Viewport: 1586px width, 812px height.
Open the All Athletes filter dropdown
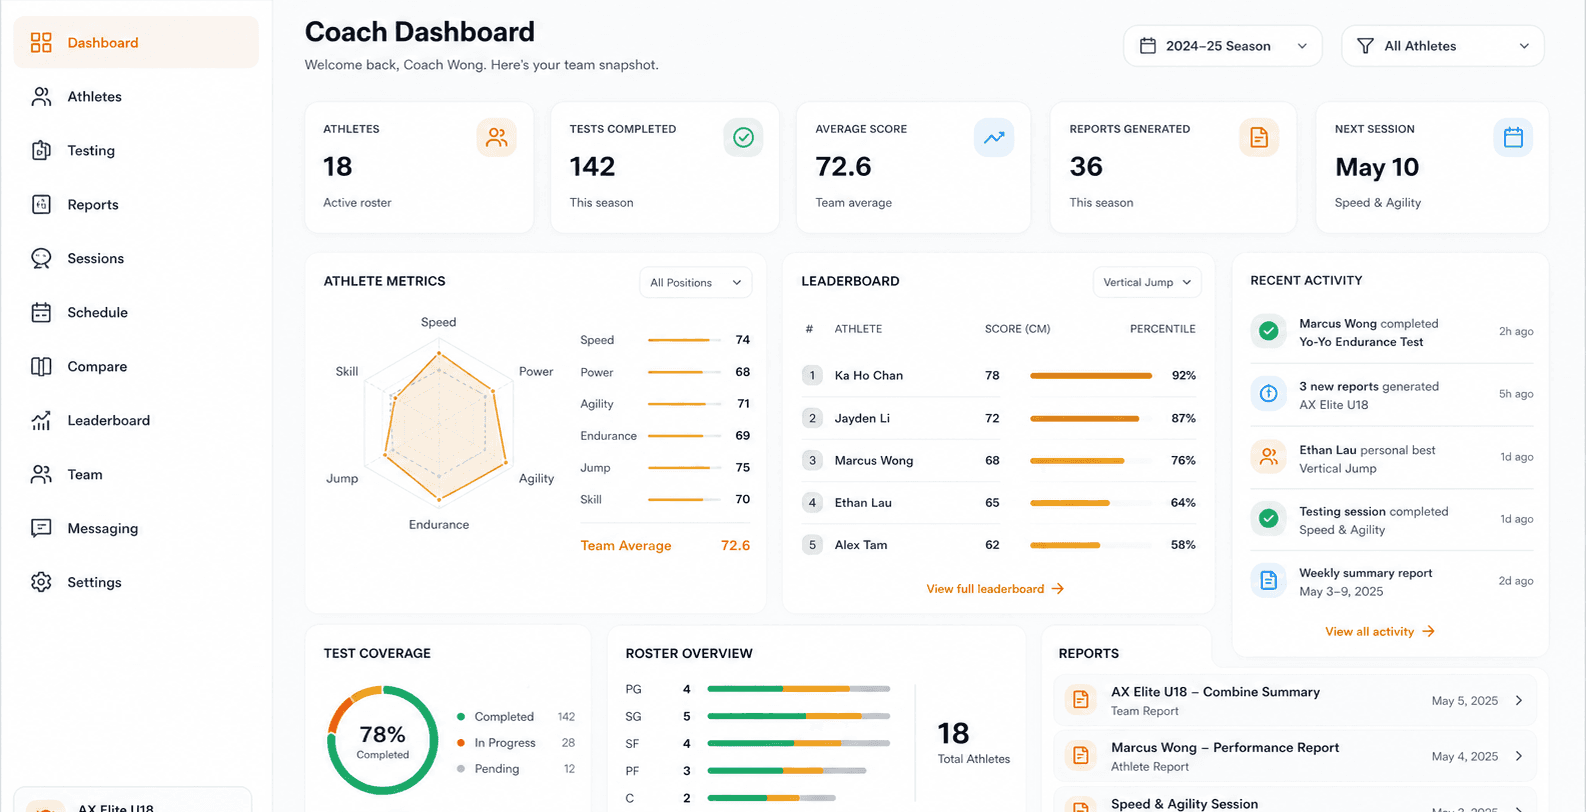coord(1443,46)
